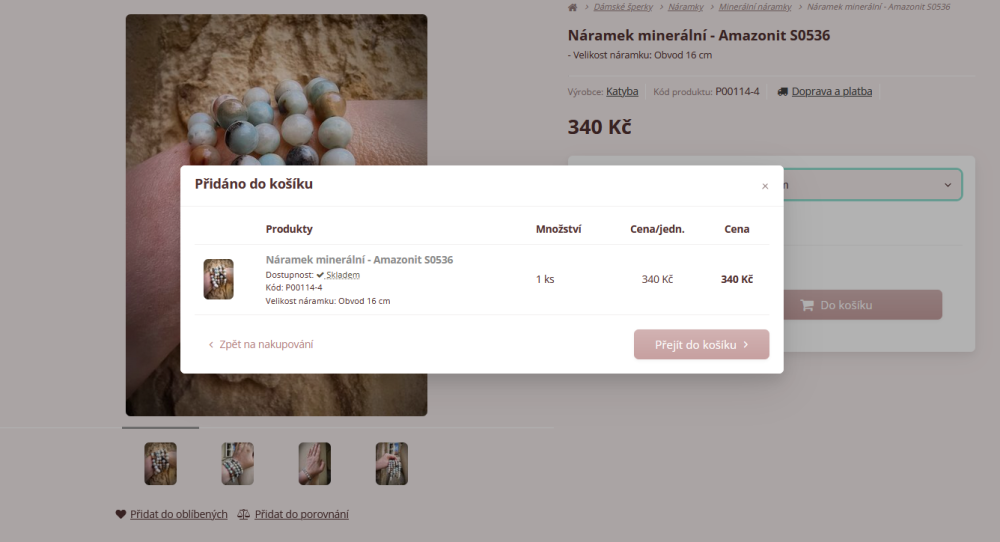Open manufacturer Katyba link
The height and width of the screenshot is (542, 1000).
coord(622,92)
